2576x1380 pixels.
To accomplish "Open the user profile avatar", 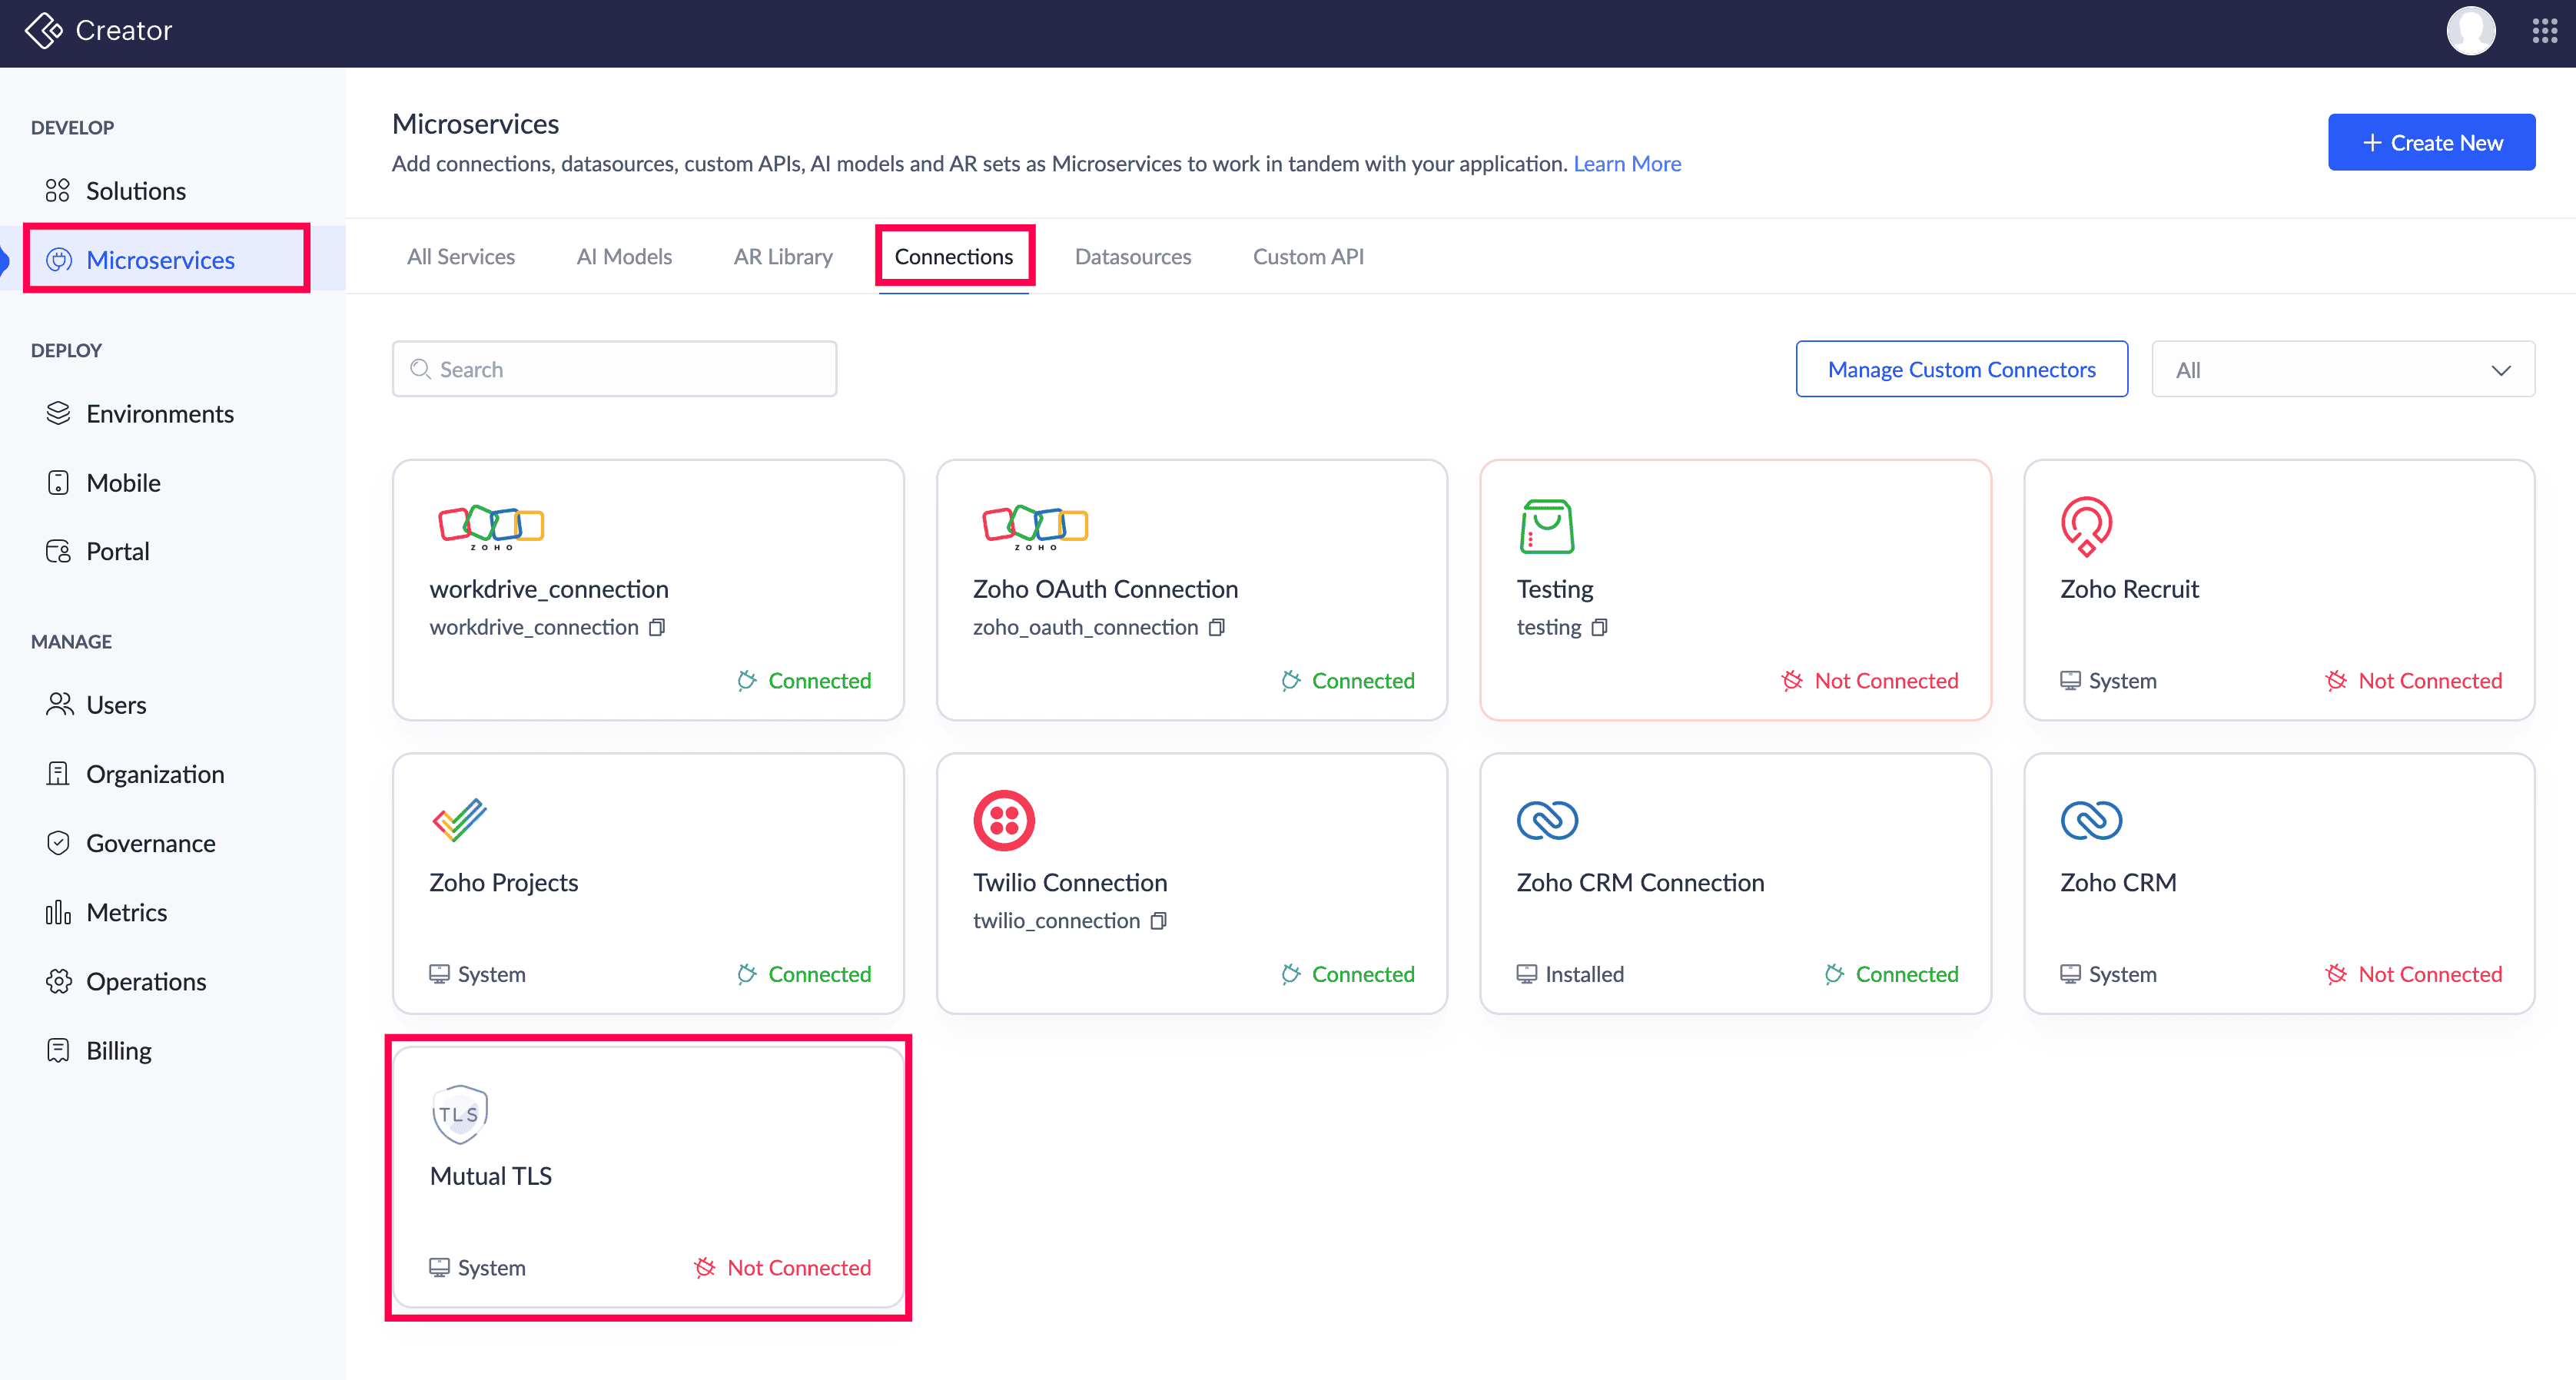I will tap(2470, 31).
